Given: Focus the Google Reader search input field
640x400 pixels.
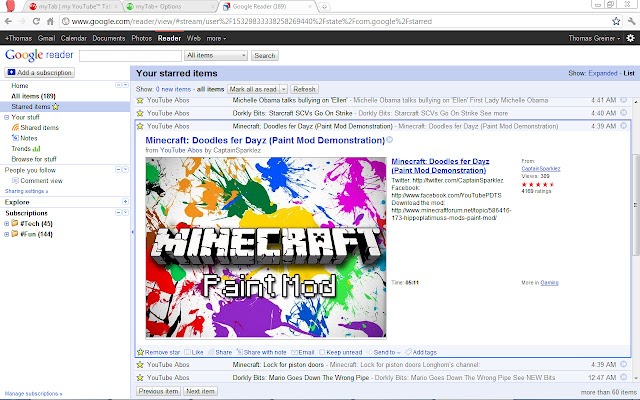Looking at the screenshot, I should [130, 56].
